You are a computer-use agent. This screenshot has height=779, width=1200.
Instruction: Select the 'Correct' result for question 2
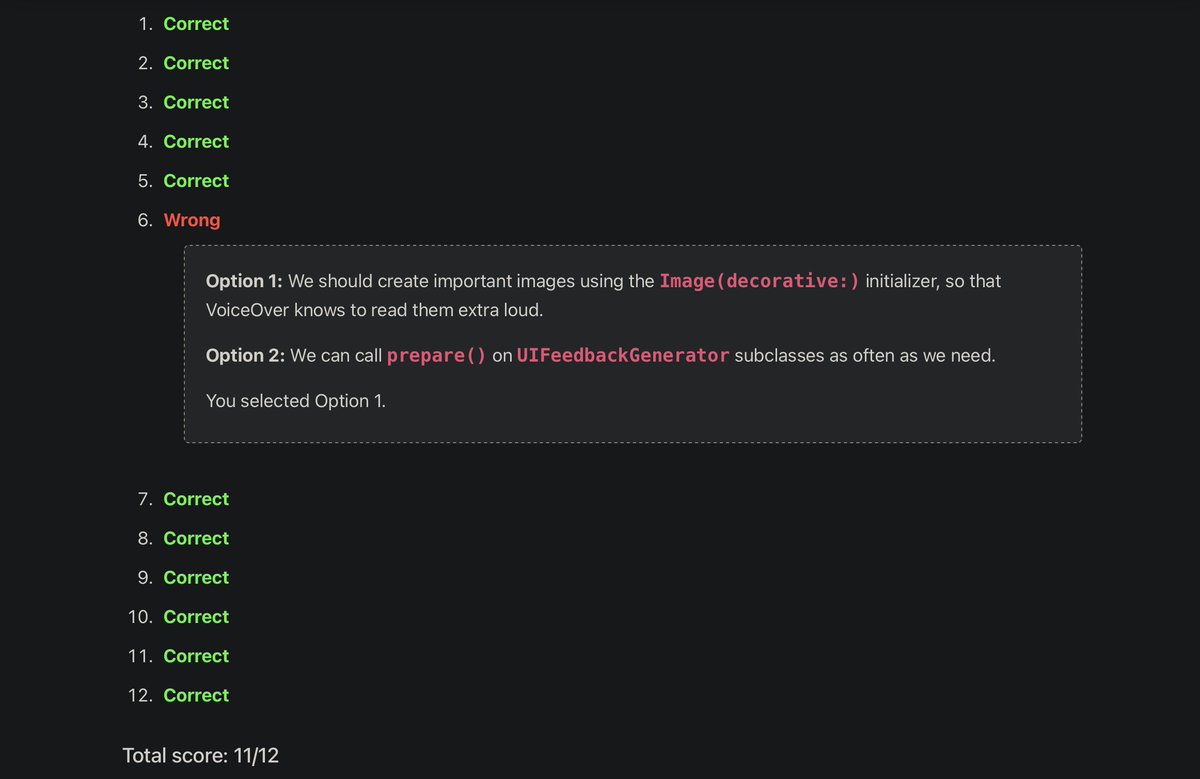196,63
